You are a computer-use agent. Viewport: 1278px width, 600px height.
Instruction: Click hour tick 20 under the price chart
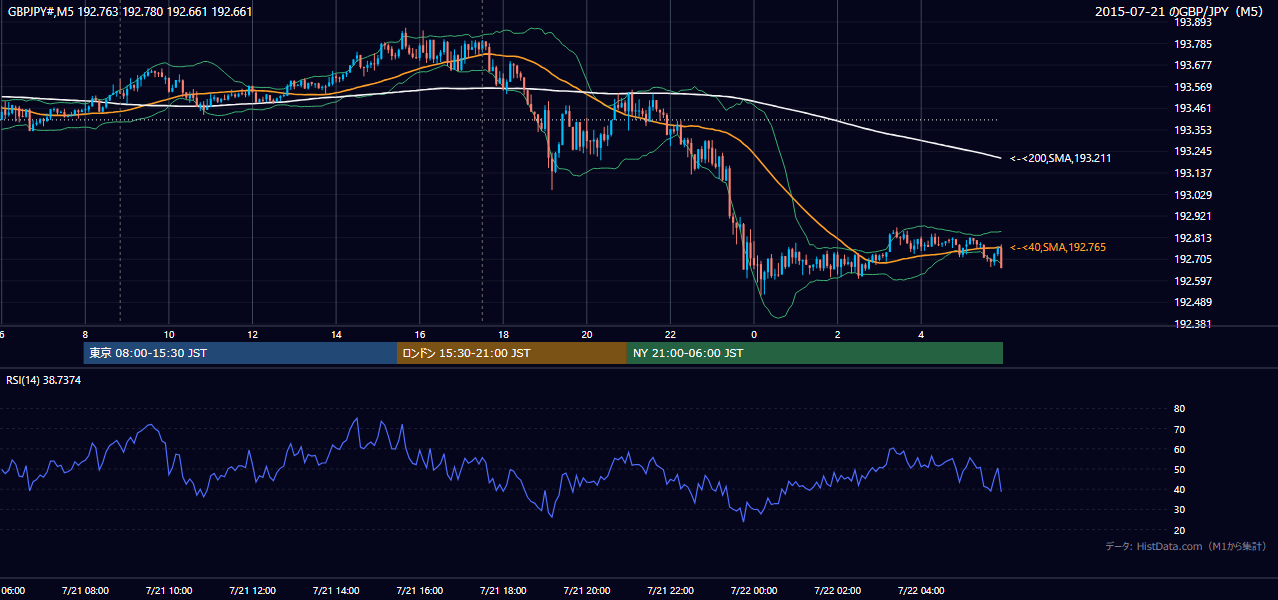(587, 334)
